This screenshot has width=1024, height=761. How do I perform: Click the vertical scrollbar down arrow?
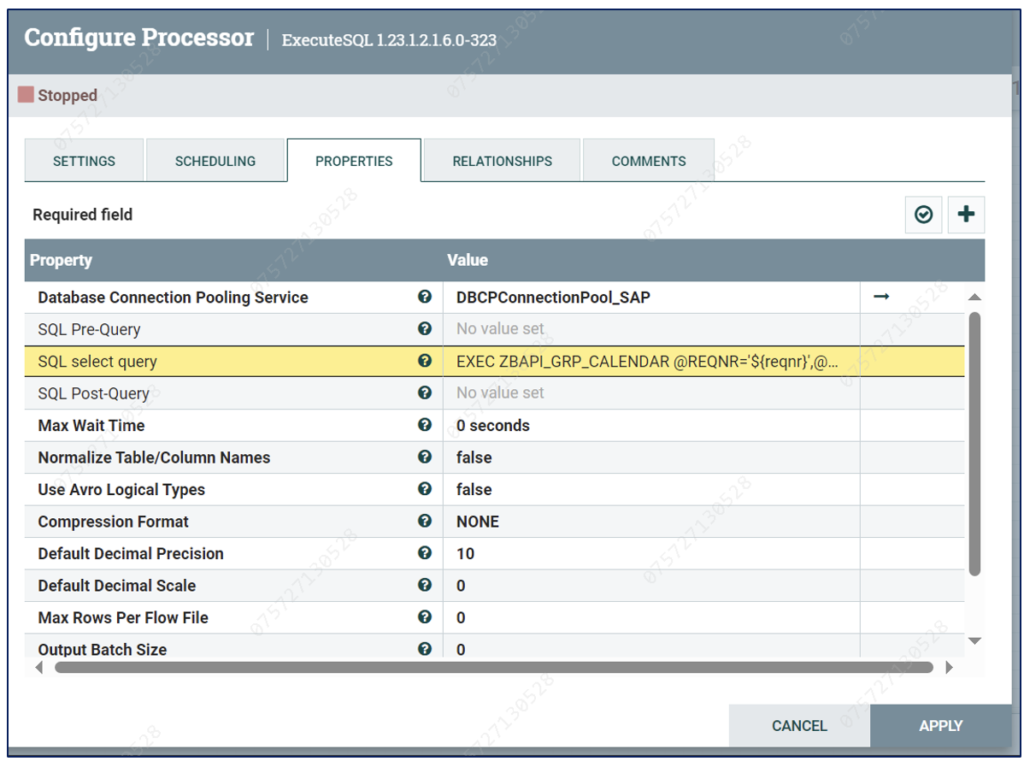point(974,641)
